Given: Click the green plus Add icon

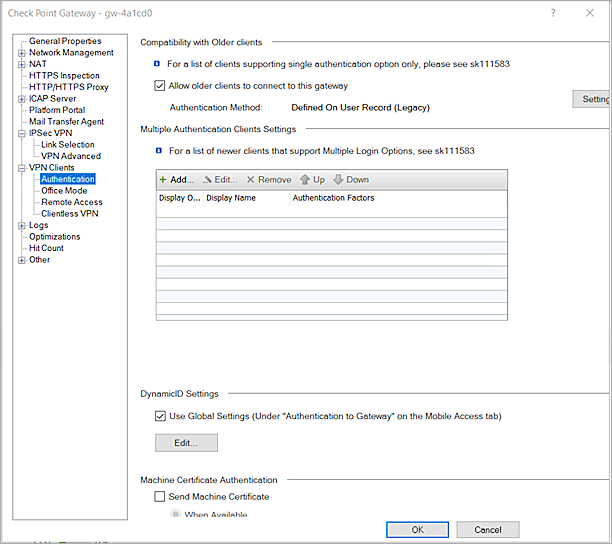Looking at the screenshot, I should tap(163, 180).
